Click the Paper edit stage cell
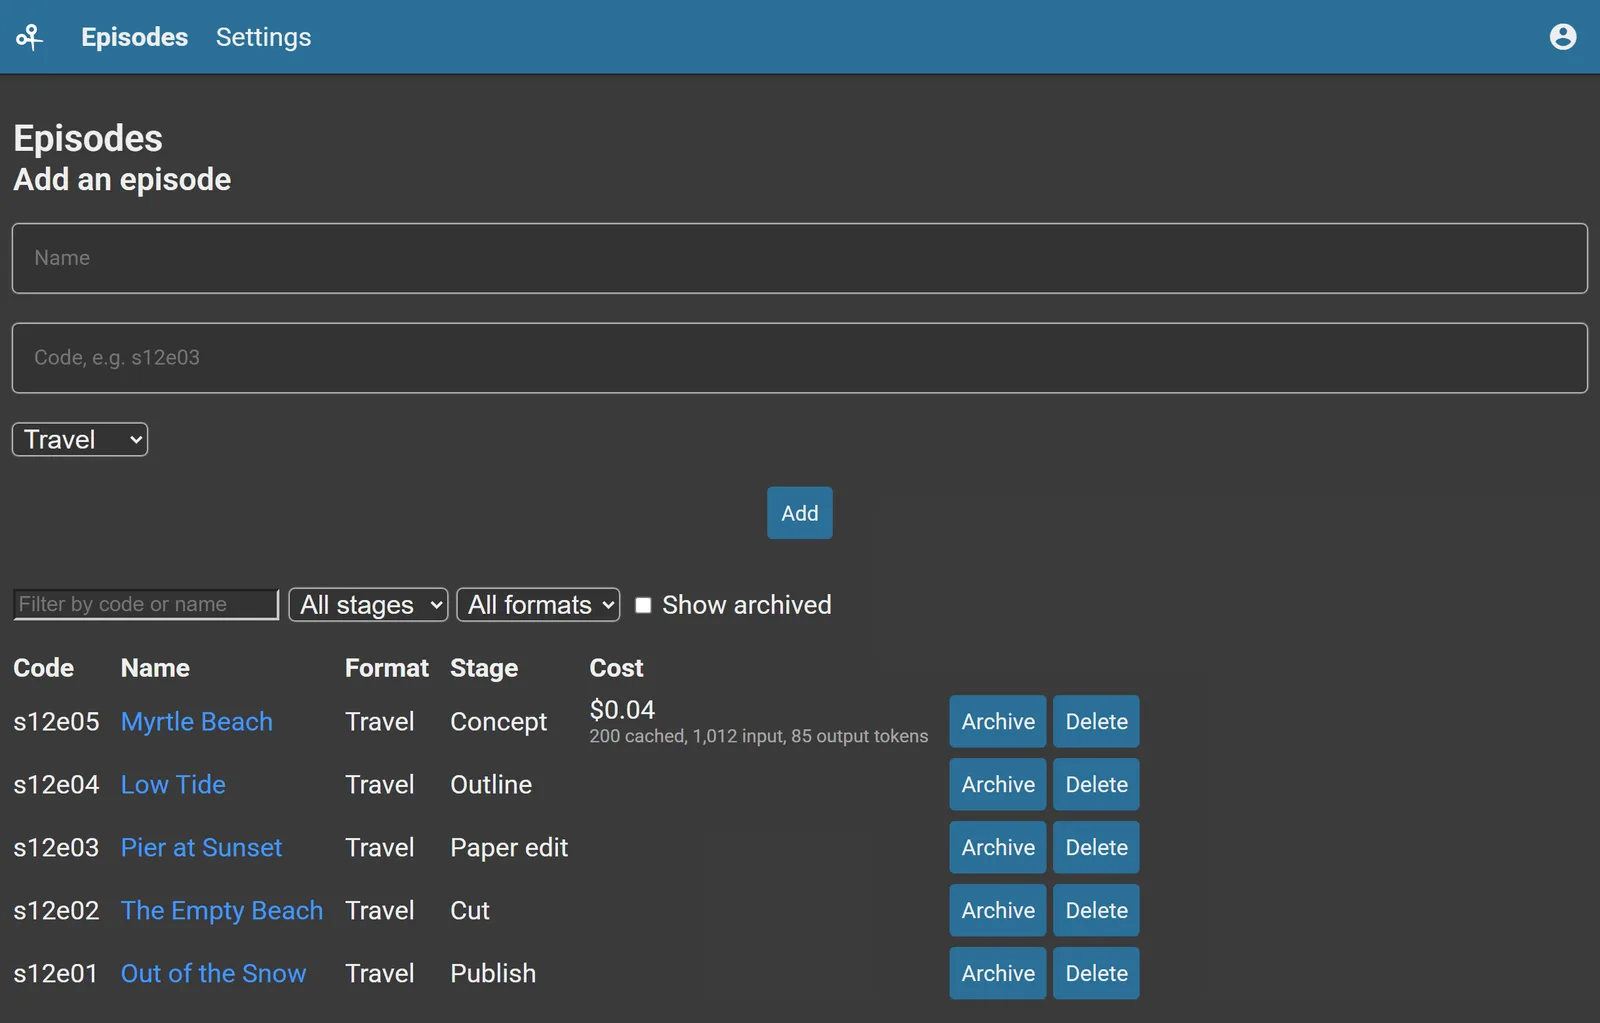The width and height of the screenshot is (1600, 1023). 509,847
